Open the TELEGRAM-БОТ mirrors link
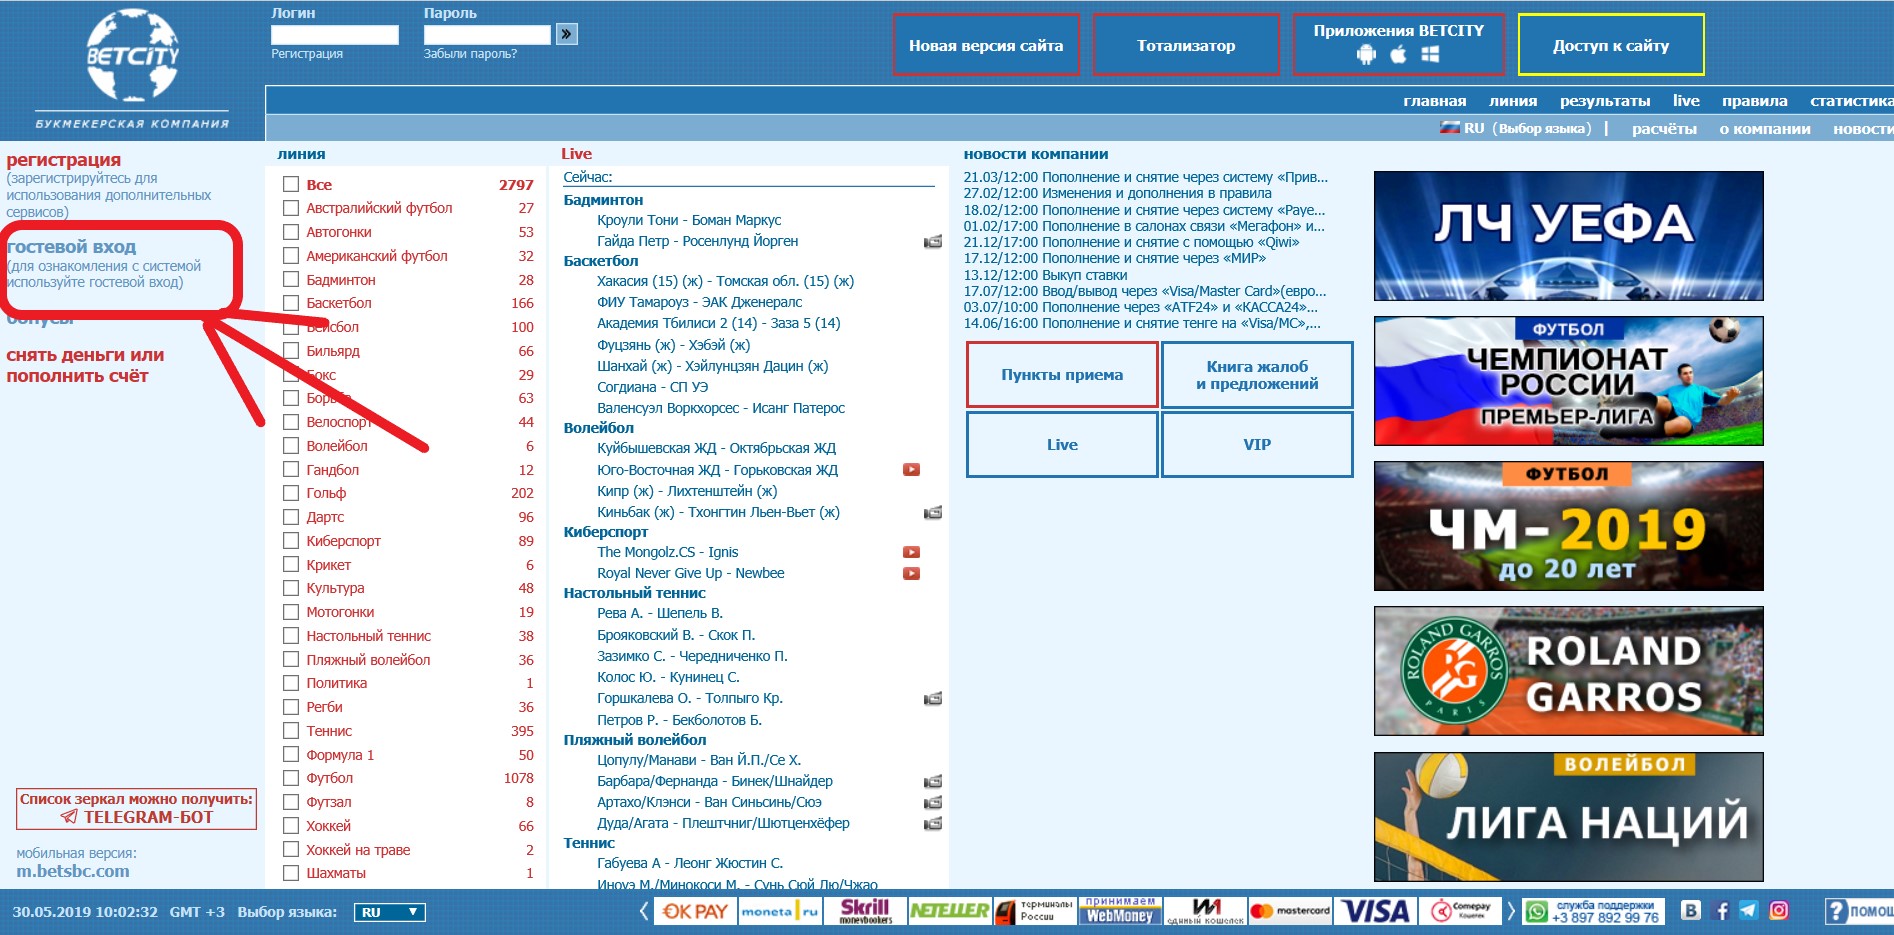This screenshot has width=1894, height=935. coord(136,809)
